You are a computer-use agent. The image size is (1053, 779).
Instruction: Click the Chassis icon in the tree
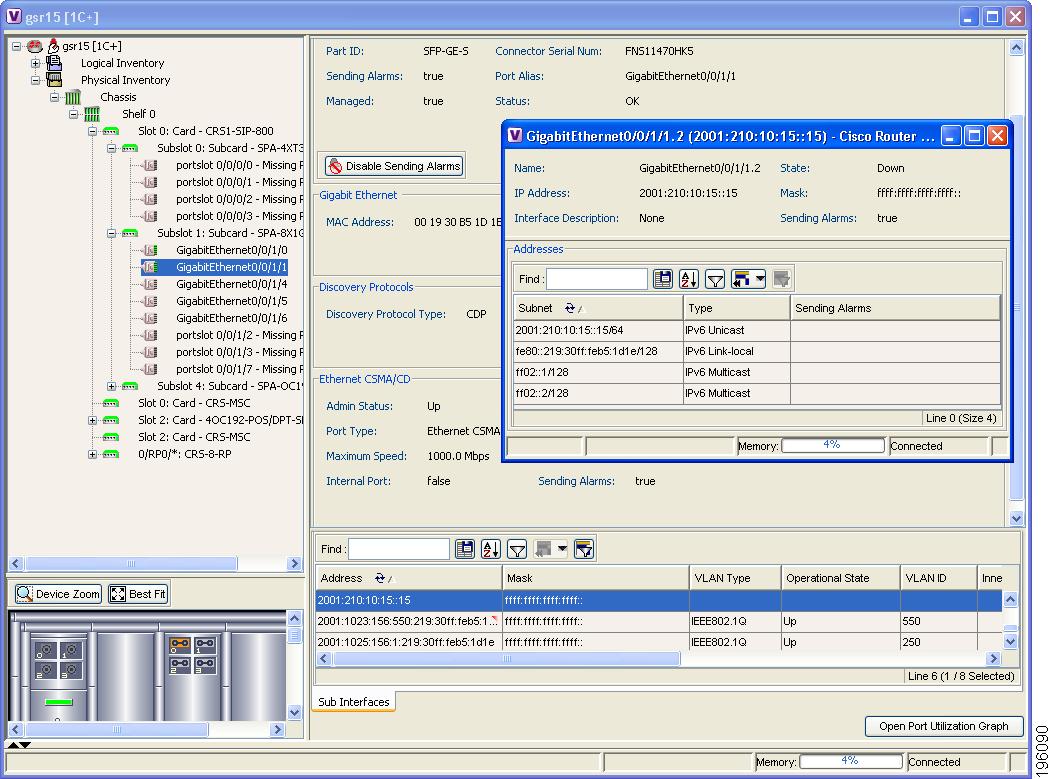tap(73, 97)
